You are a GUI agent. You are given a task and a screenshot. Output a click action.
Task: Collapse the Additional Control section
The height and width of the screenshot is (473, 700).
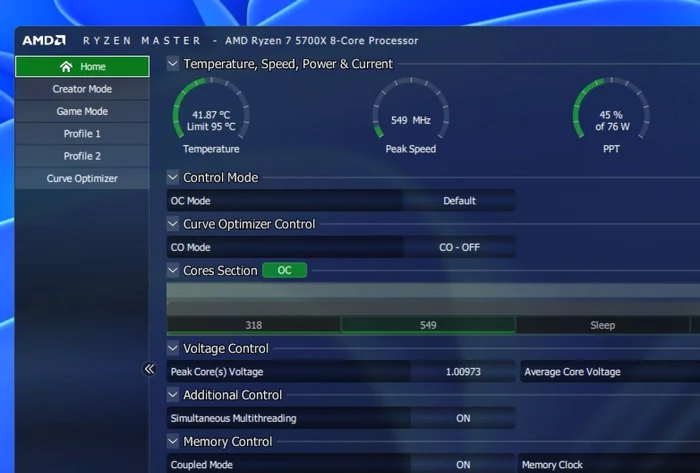pos(173,394)
